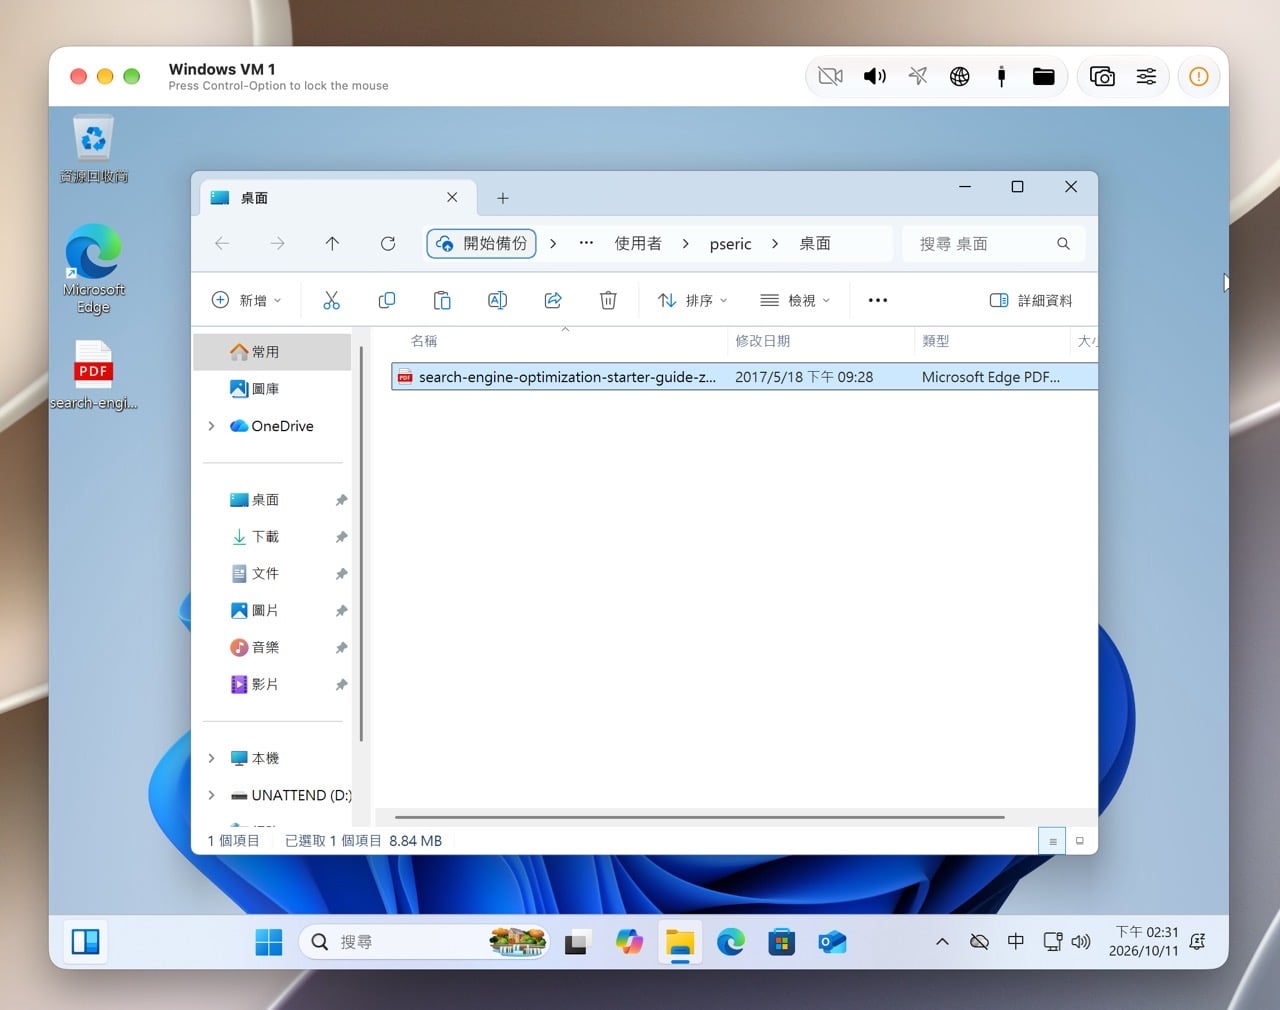Open the see-more ellipsis in the toolbar
The height and width of the screenshot is (1010, 1280).
click(878, 300)
